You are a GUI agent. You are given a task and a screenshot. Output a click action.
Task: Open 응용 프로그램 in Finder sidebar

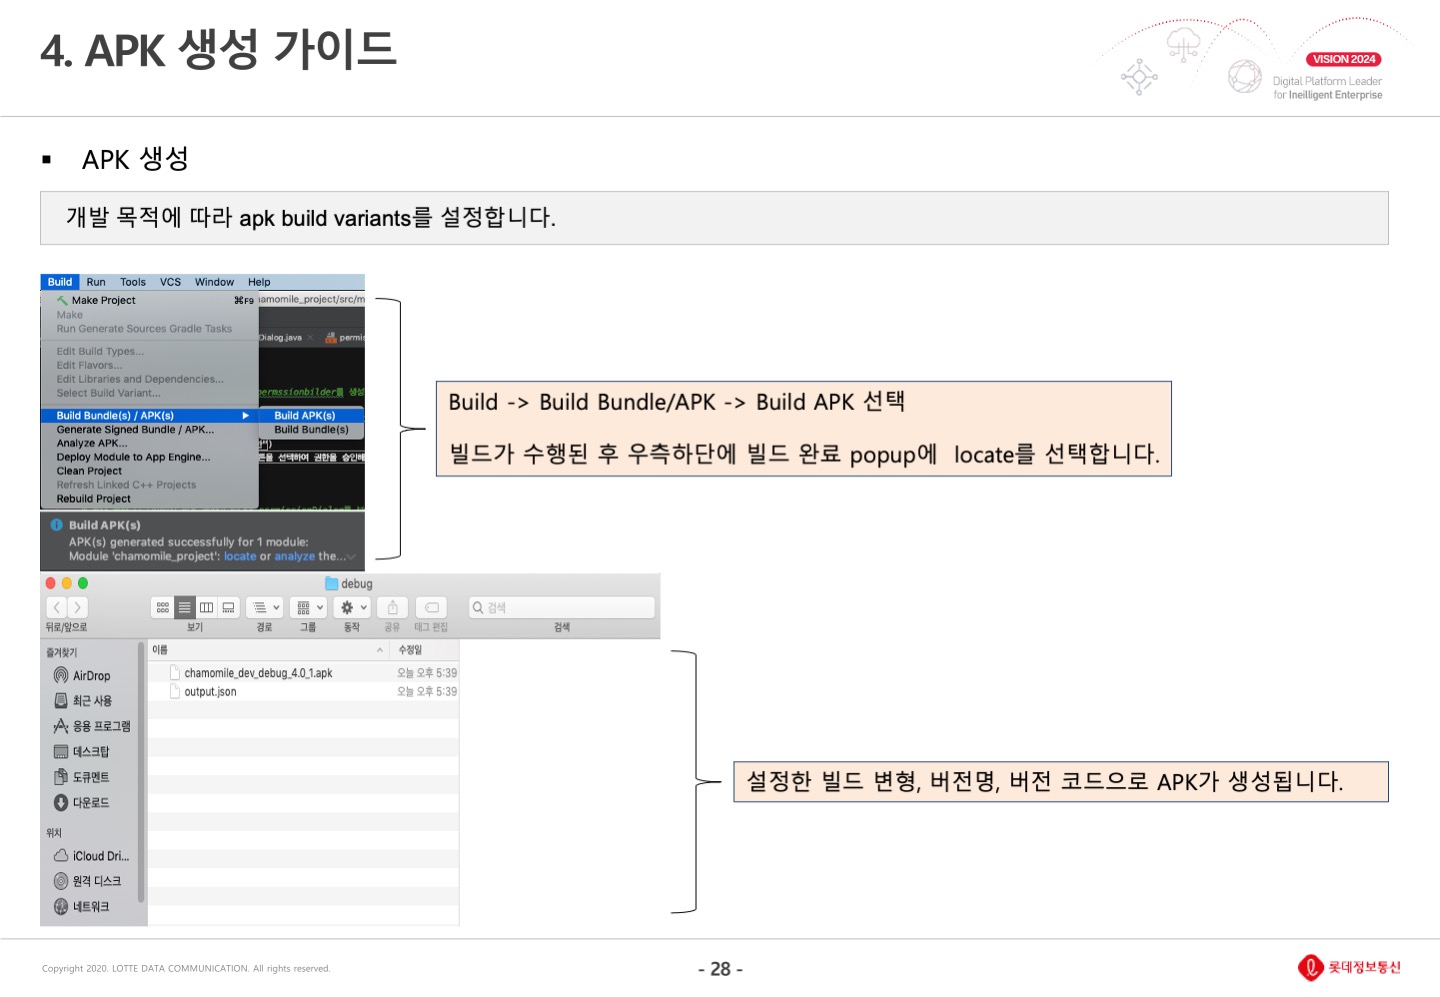click(91, 726)
